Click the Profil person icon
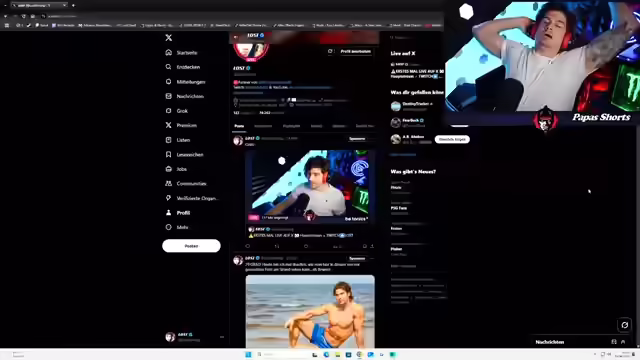640x360 pixels. click(x=169, y=213)
